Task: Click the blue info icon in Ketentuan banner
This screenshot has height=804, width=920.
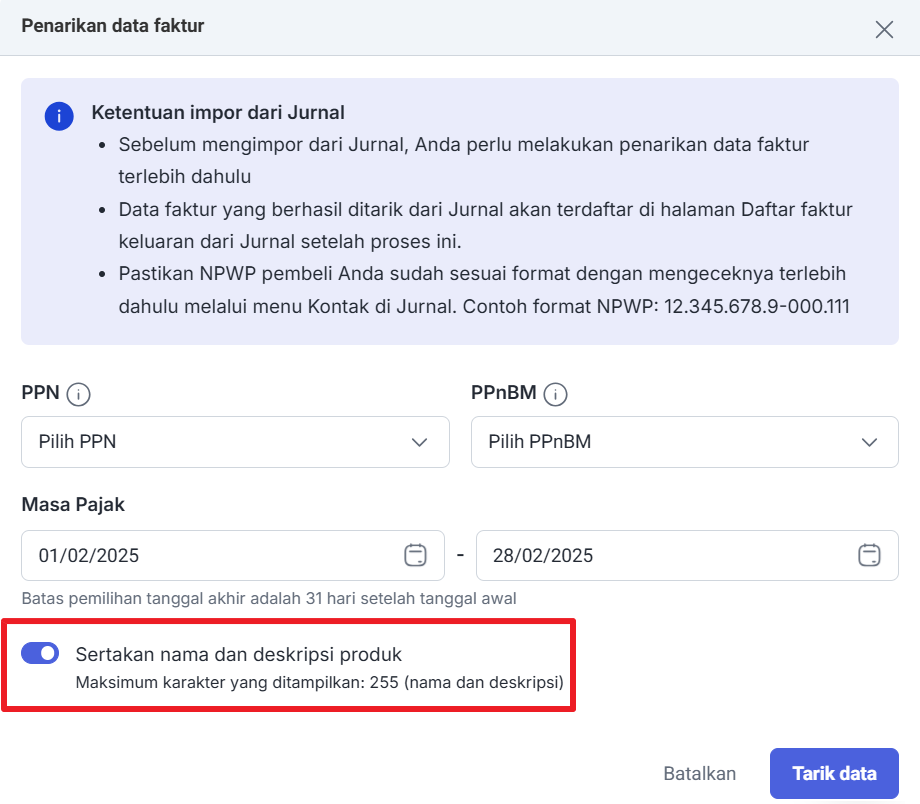Action: pyautogui.click(x=59, y=116)
